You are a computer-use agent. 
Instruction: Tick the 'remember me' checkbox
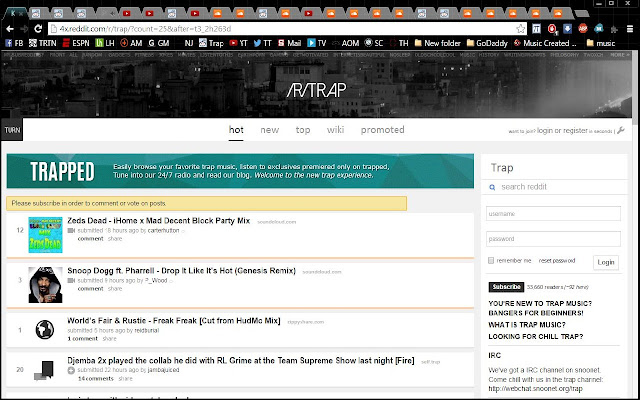coord(491,260)
